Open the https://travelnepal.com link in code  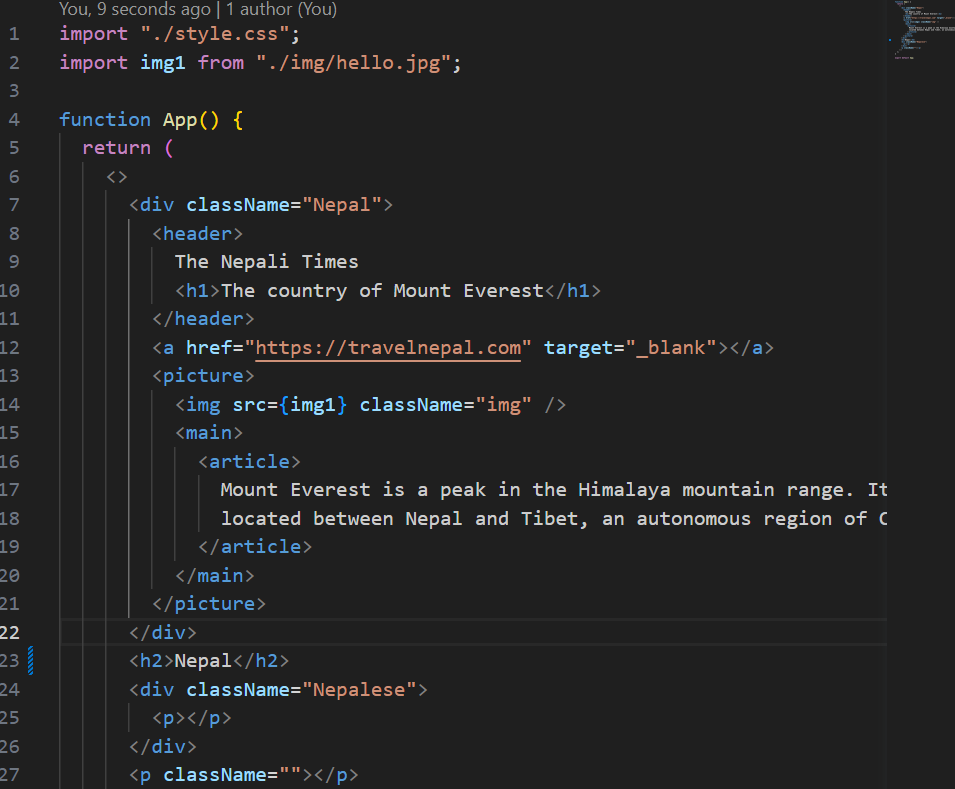click(388, 348)
